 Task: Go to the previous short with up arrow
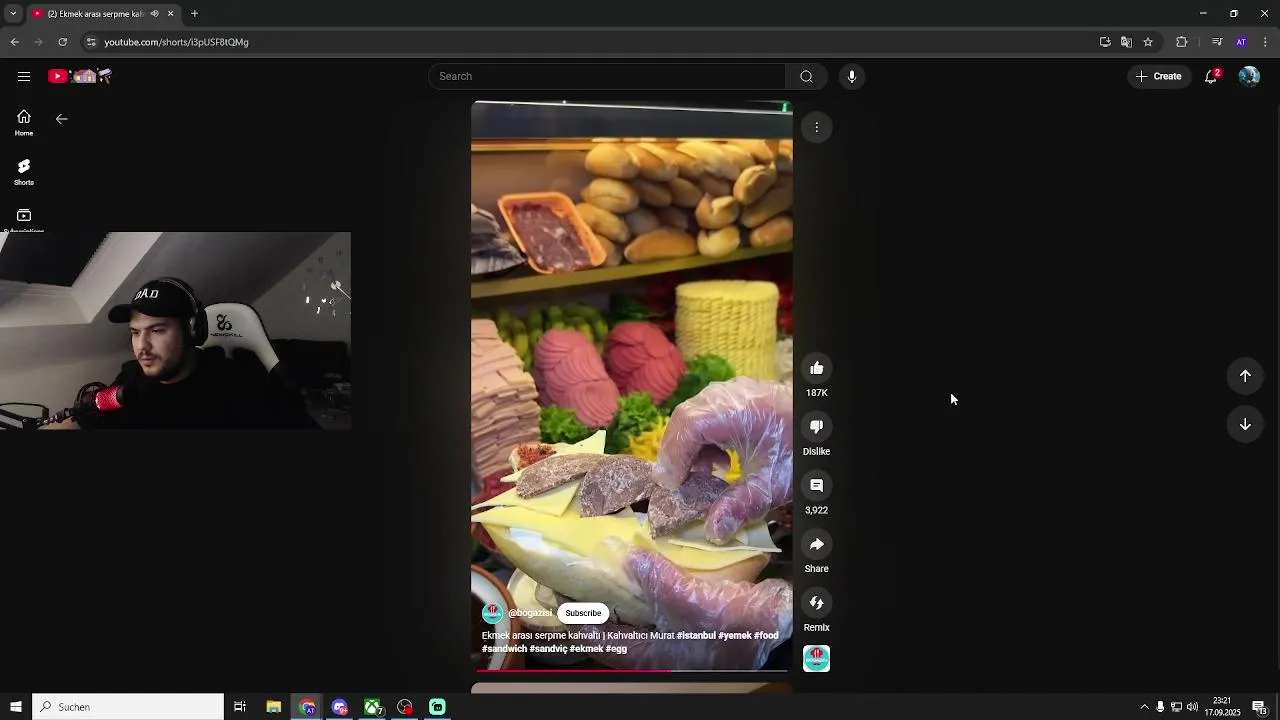1245,376
